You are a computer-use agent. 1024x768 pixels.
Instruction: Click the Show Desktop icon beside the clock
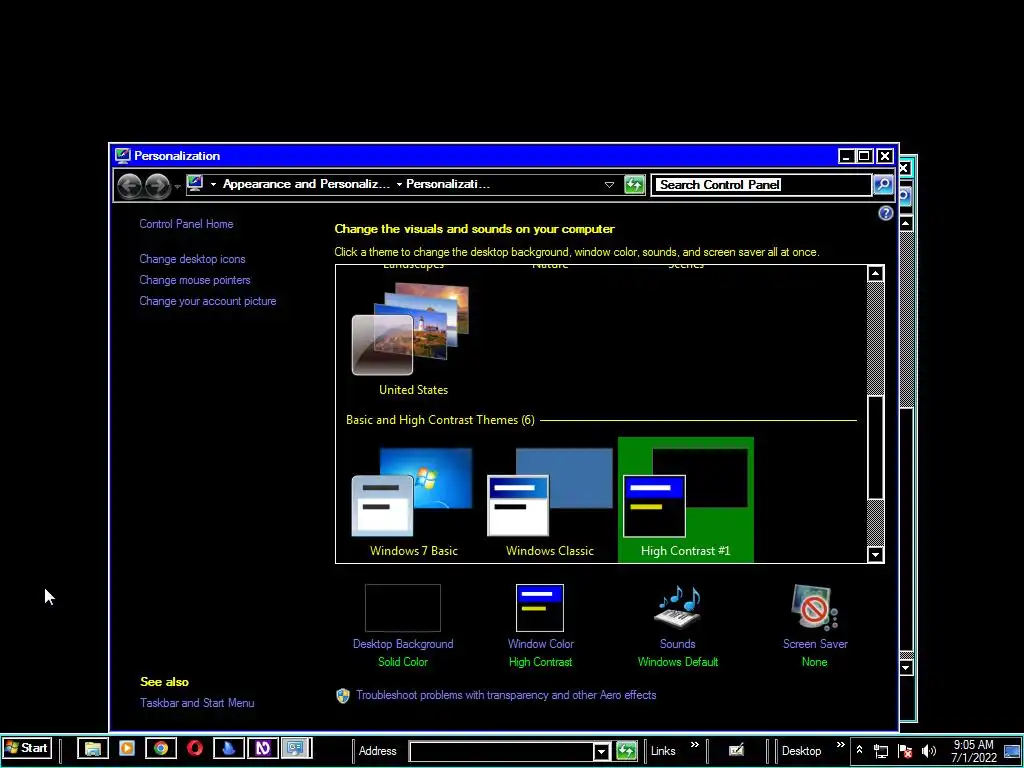point(1012,752)
